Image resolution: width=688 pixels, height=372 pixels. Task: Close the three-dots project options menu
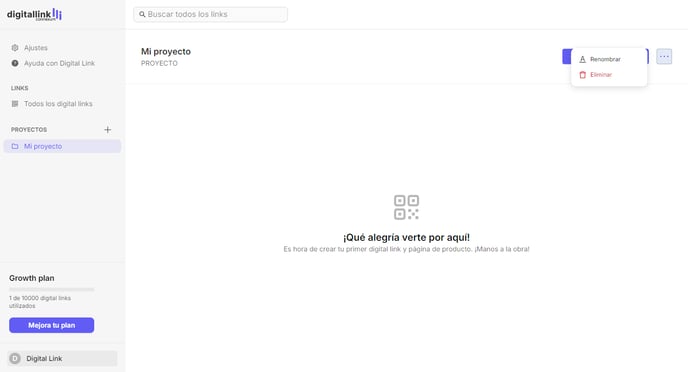[664, 57]
